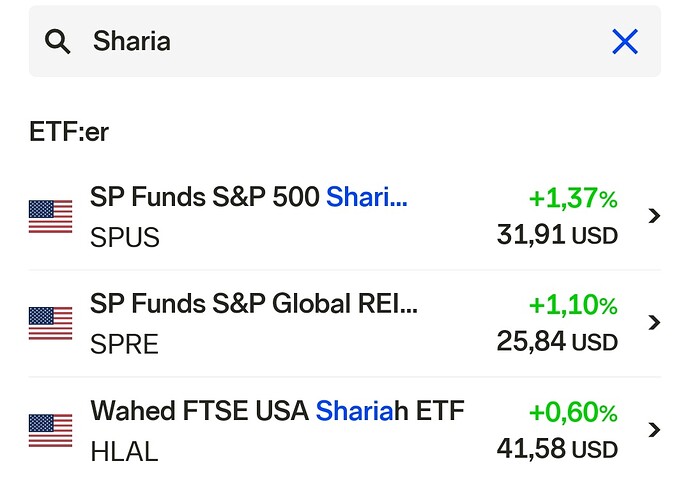Open SP Funds S&P 500 Sharia ETF
The height and width of the screenshot is (491, 690).
pos(249,198)
